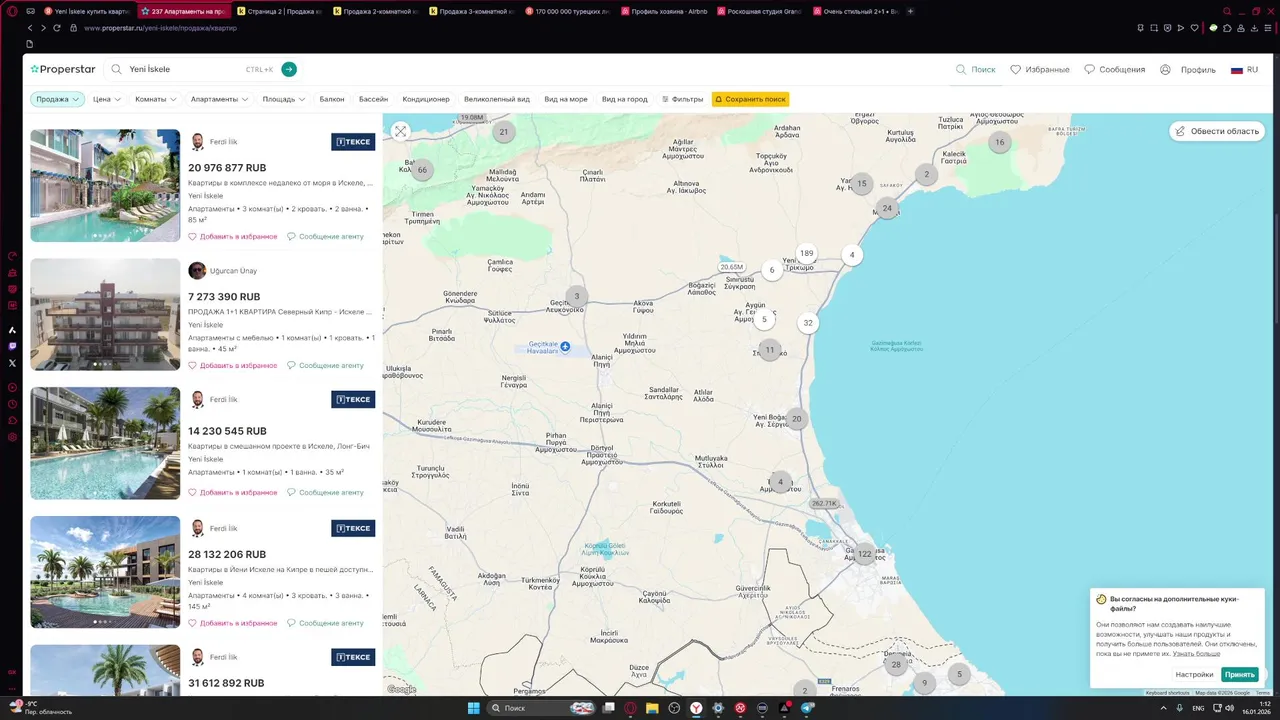Open the Фильтры filters button
Viewport: 1280px width, 720px height.
pyautogui.click(x=683, y=99)
